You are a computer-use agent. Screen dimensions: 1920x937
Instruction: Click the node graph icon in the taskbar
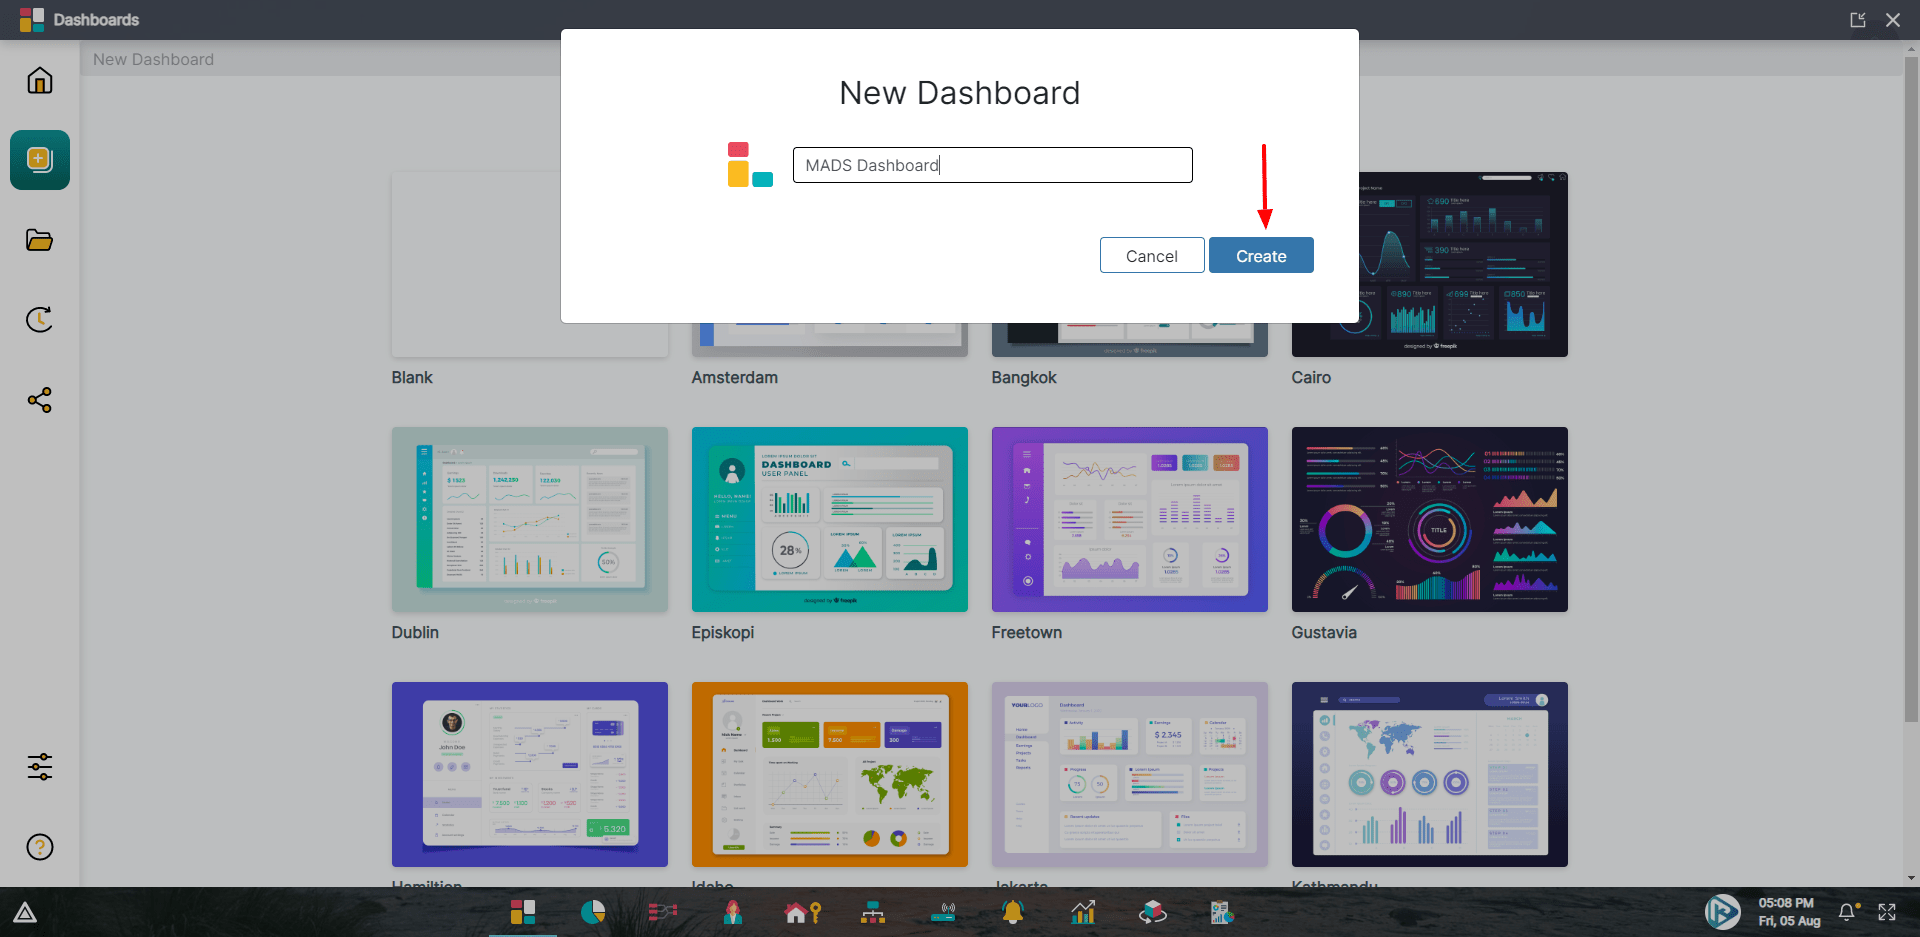662,912
